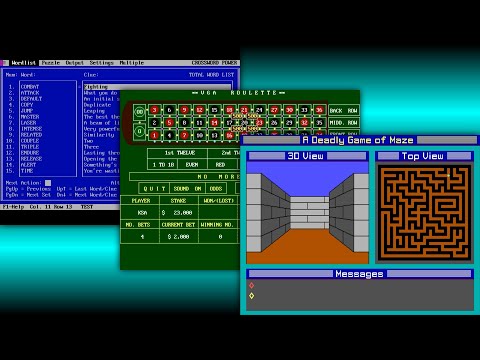Screen dimensions: 480x360
Task: Select the word ENDURE in the list
Action: click(30, 153)
